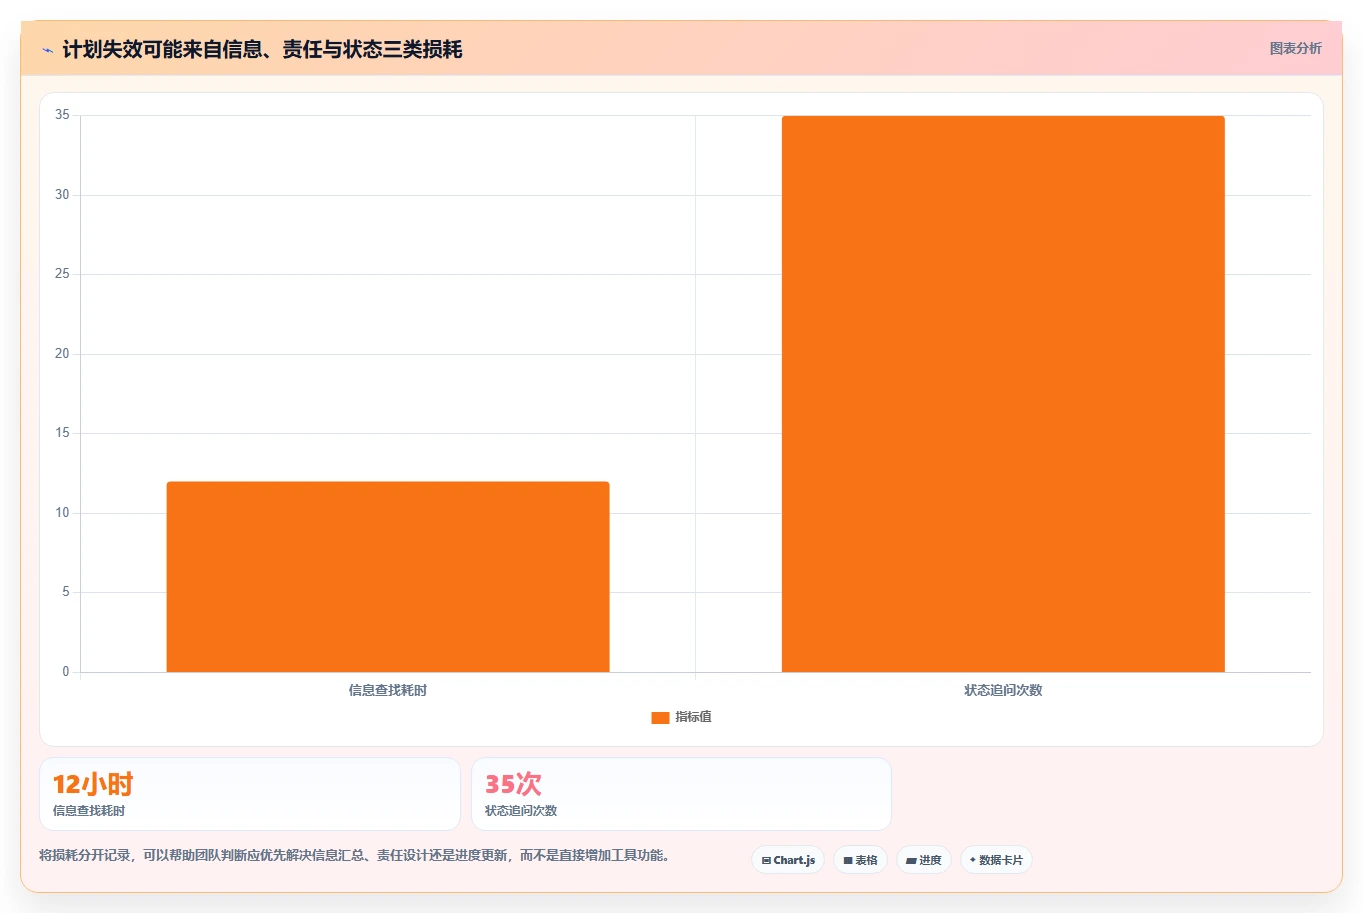1363x913 pixels.
Task: Click the 信息查找耗时 axis label
Action: pyautogui.click(x=388, y=690)
